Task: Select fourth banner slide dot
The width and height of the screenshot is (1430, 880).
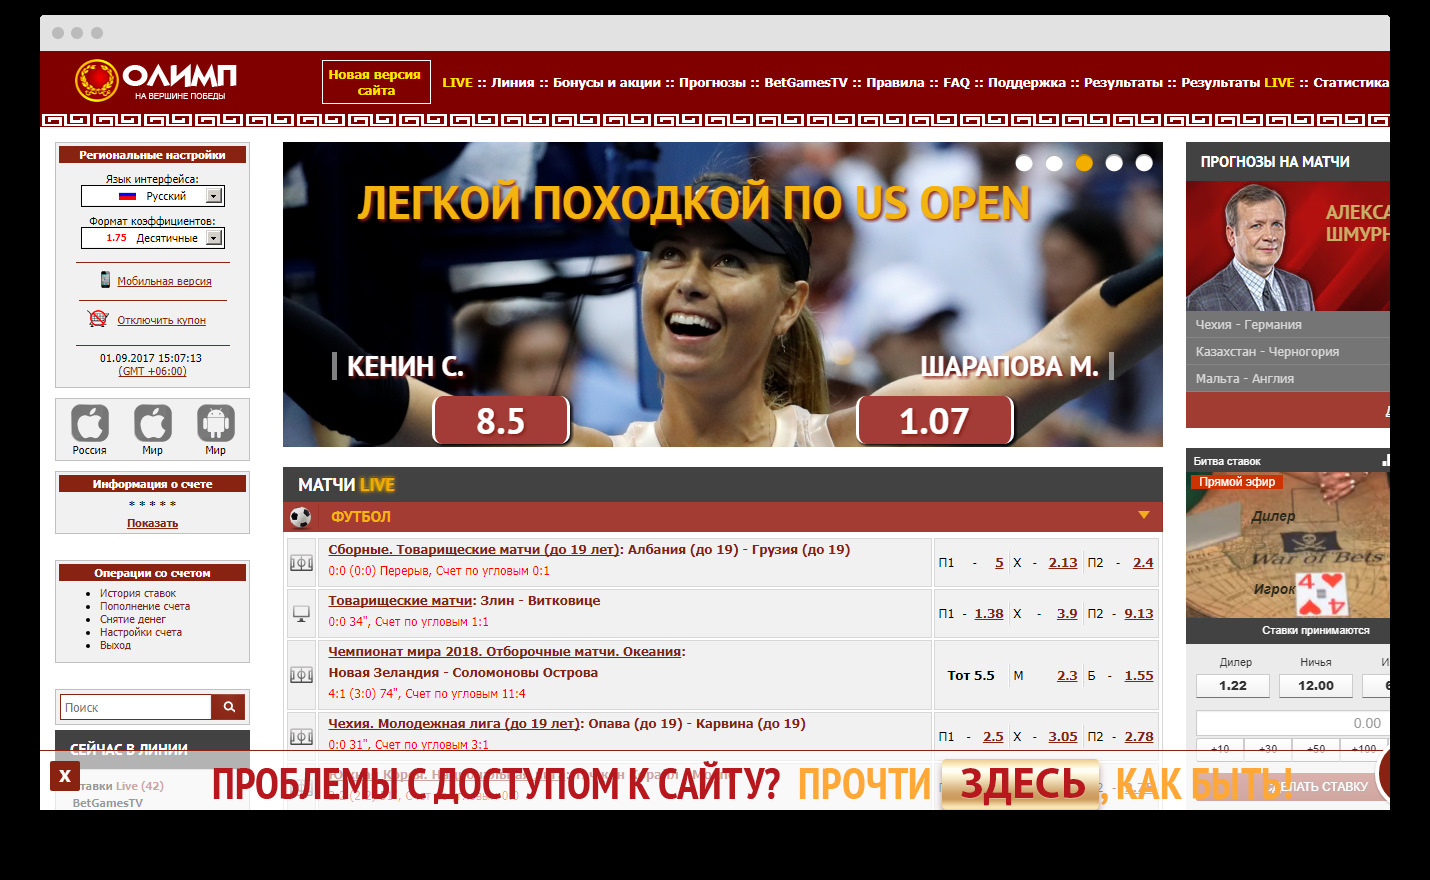Action: tap(1114, 163)
